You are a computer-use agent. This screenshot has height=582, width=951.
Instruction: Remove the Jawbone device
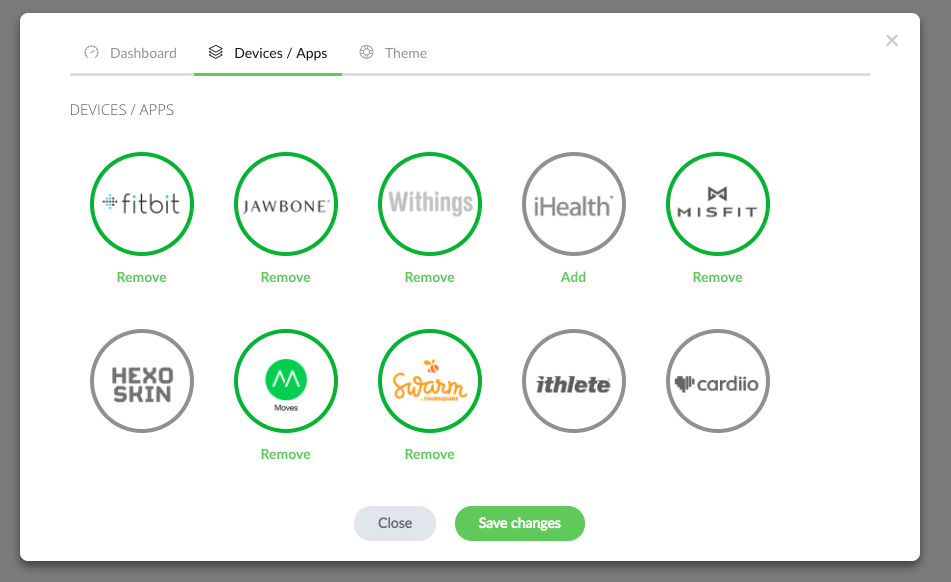pos(286,277)
